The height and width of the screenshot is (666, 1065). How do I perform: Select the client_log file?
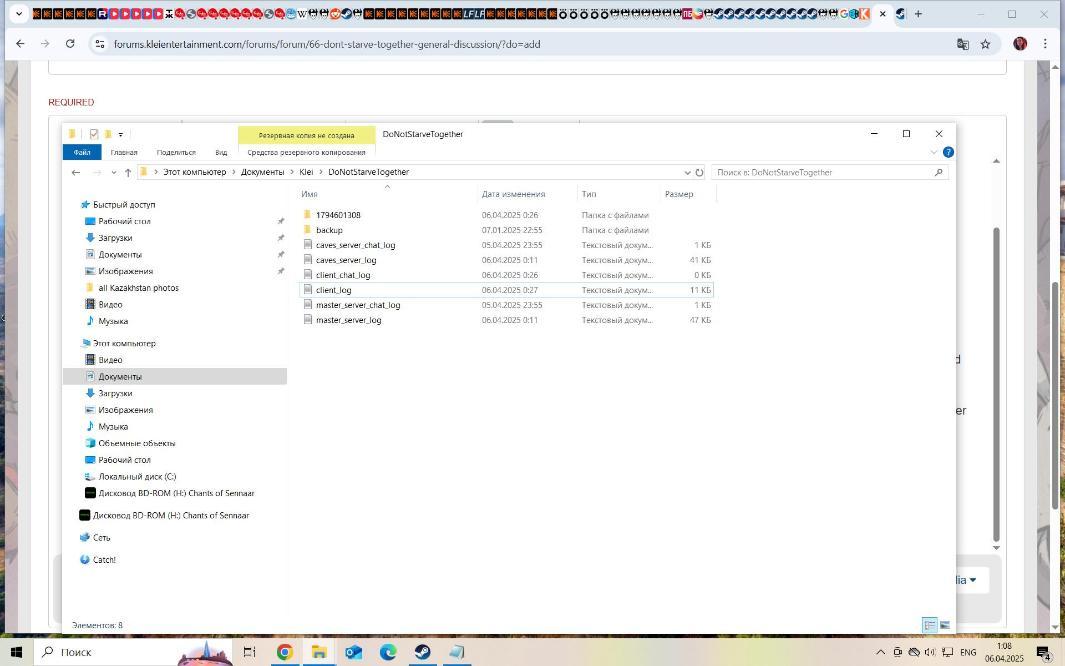[x=333, y=290]
